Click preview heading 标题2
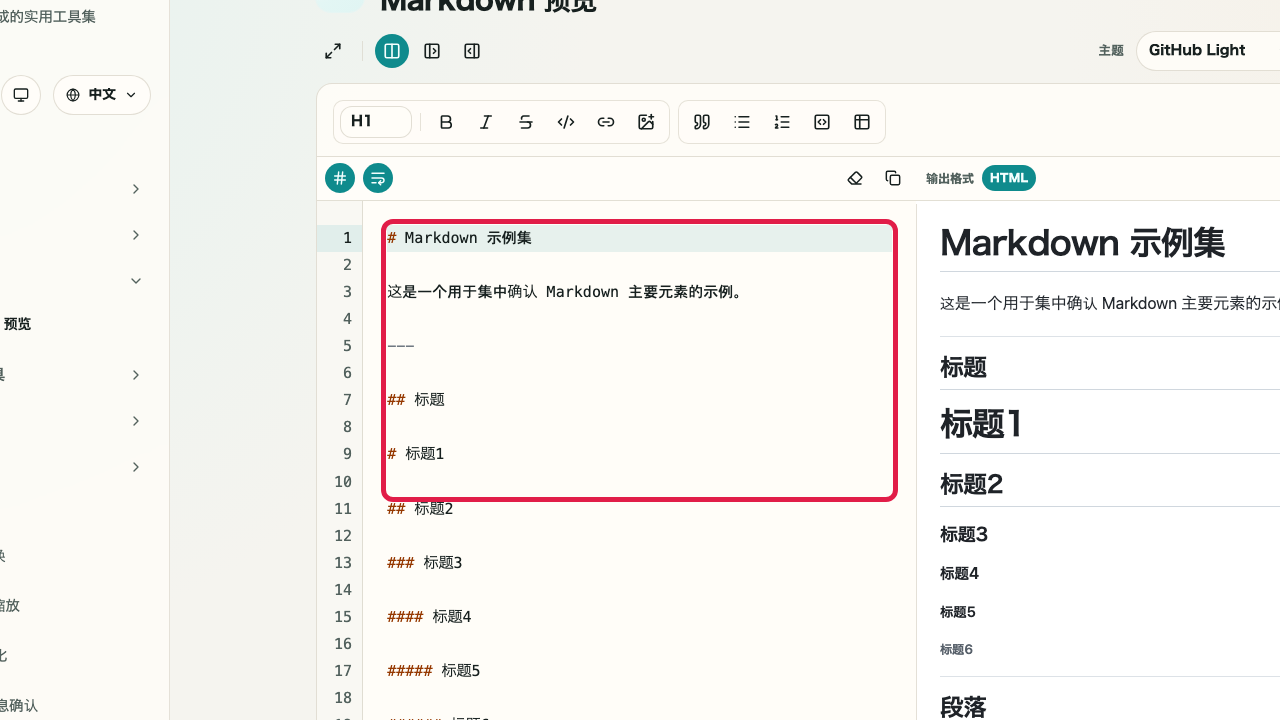The width and height of the screenshot is (1280, 720). (x=971, y=484)
